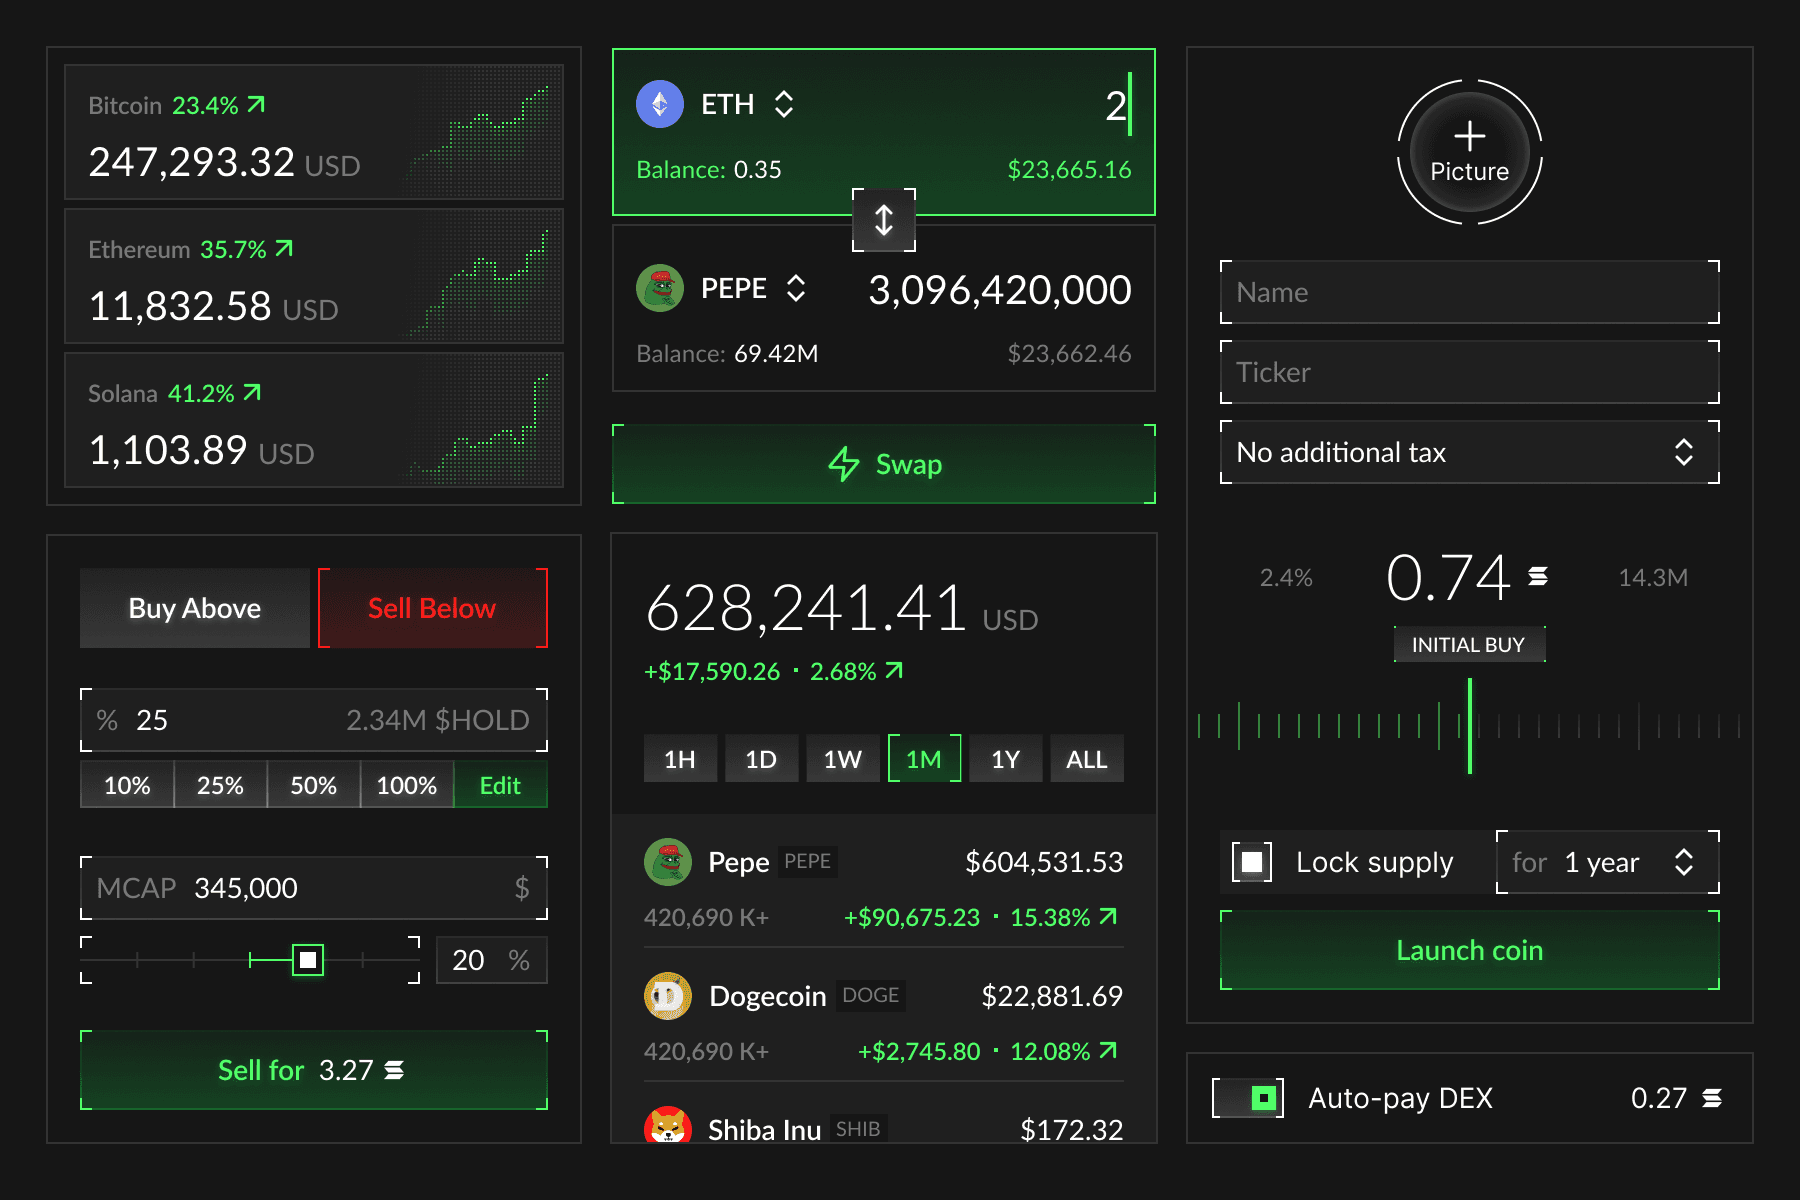
Task: Click the Pepe frog icon in the portfolio list
Action: click(668, 862)
